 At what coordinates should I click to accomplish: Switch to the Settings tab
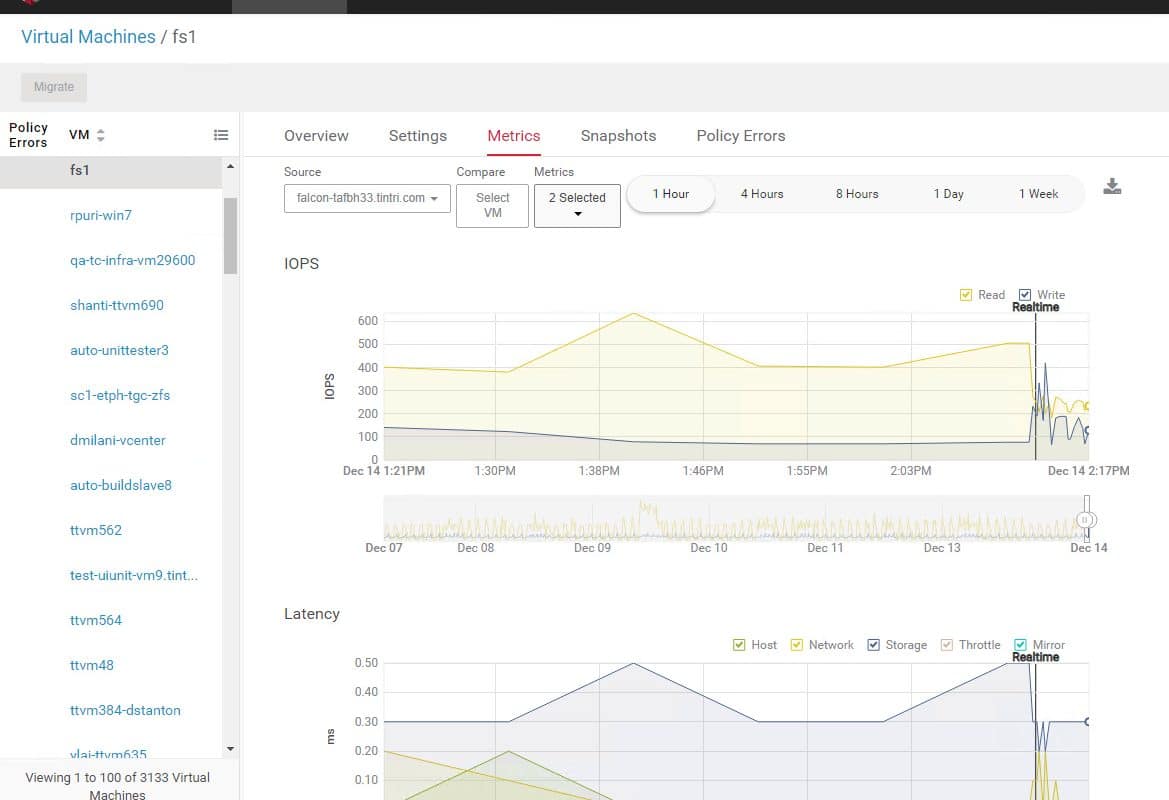click(x=418, y=136)
